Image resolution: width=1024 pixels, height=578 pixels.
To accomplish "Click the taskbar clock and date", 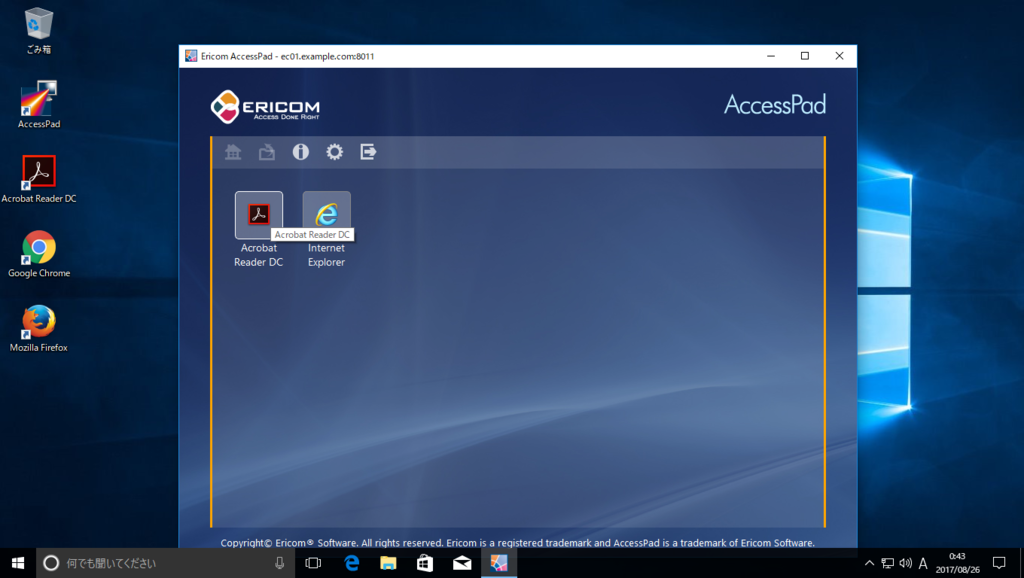I will coord(957,563).
